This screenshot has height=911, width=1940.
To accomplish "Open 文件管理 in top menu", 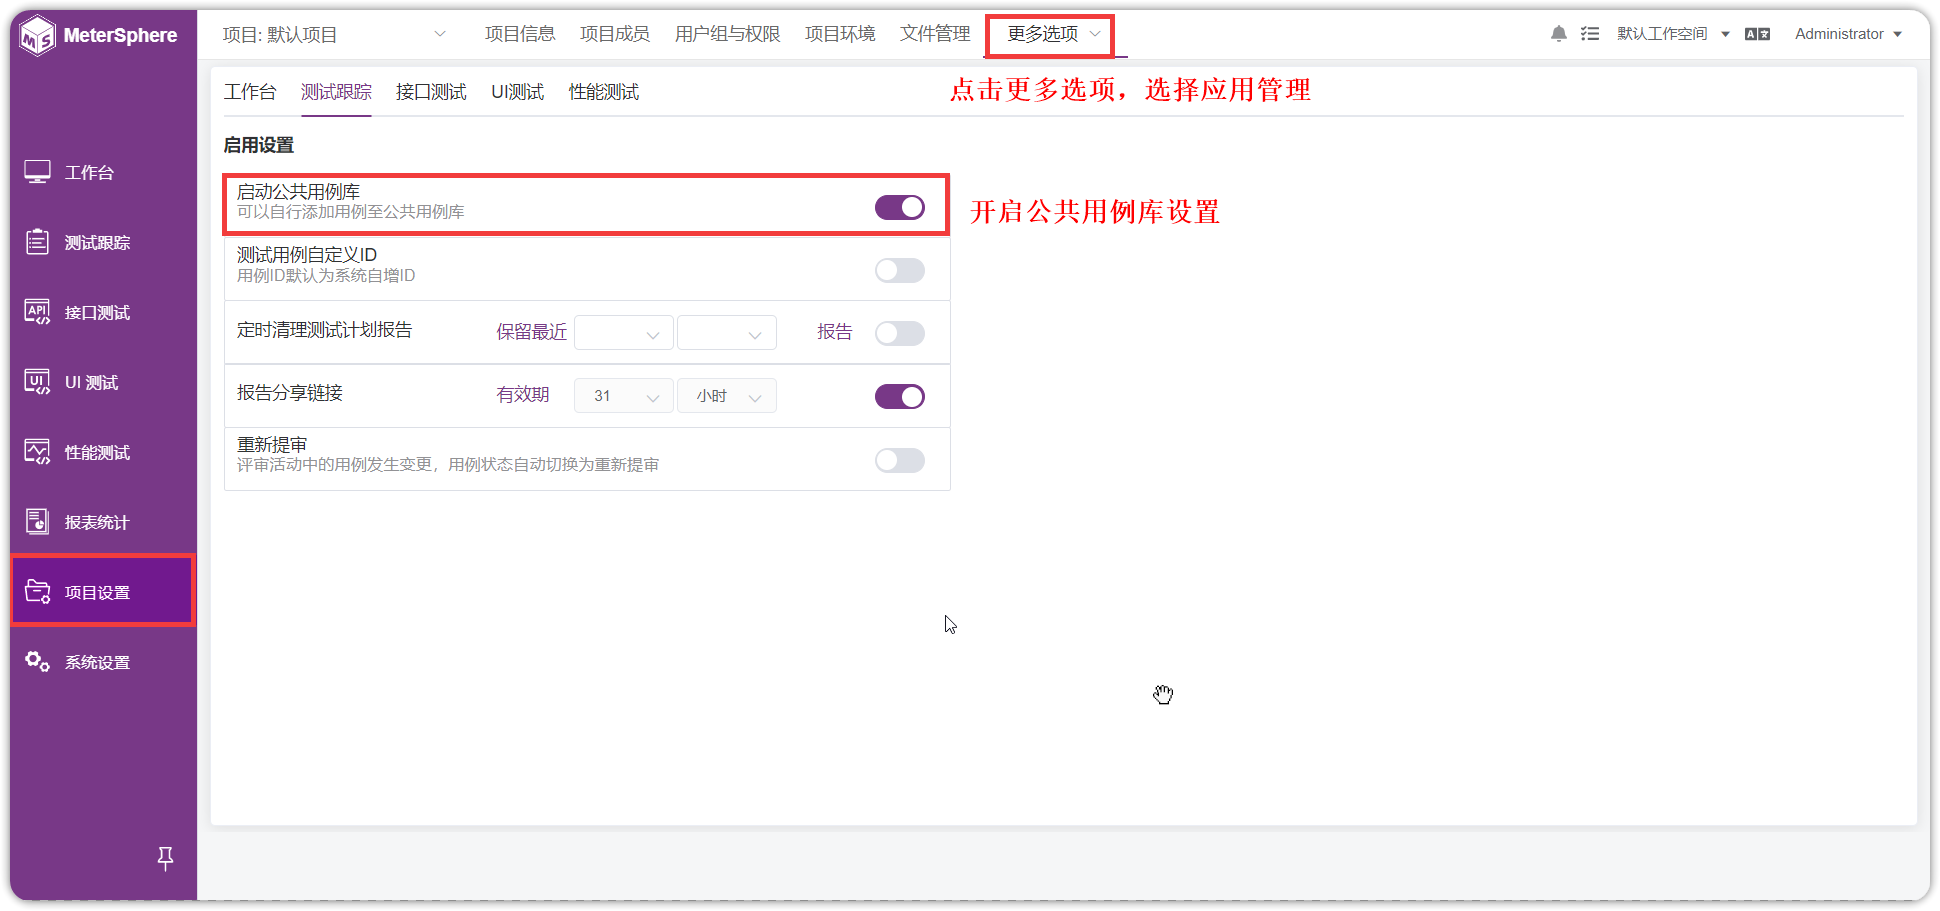I will tap(935, 34).
